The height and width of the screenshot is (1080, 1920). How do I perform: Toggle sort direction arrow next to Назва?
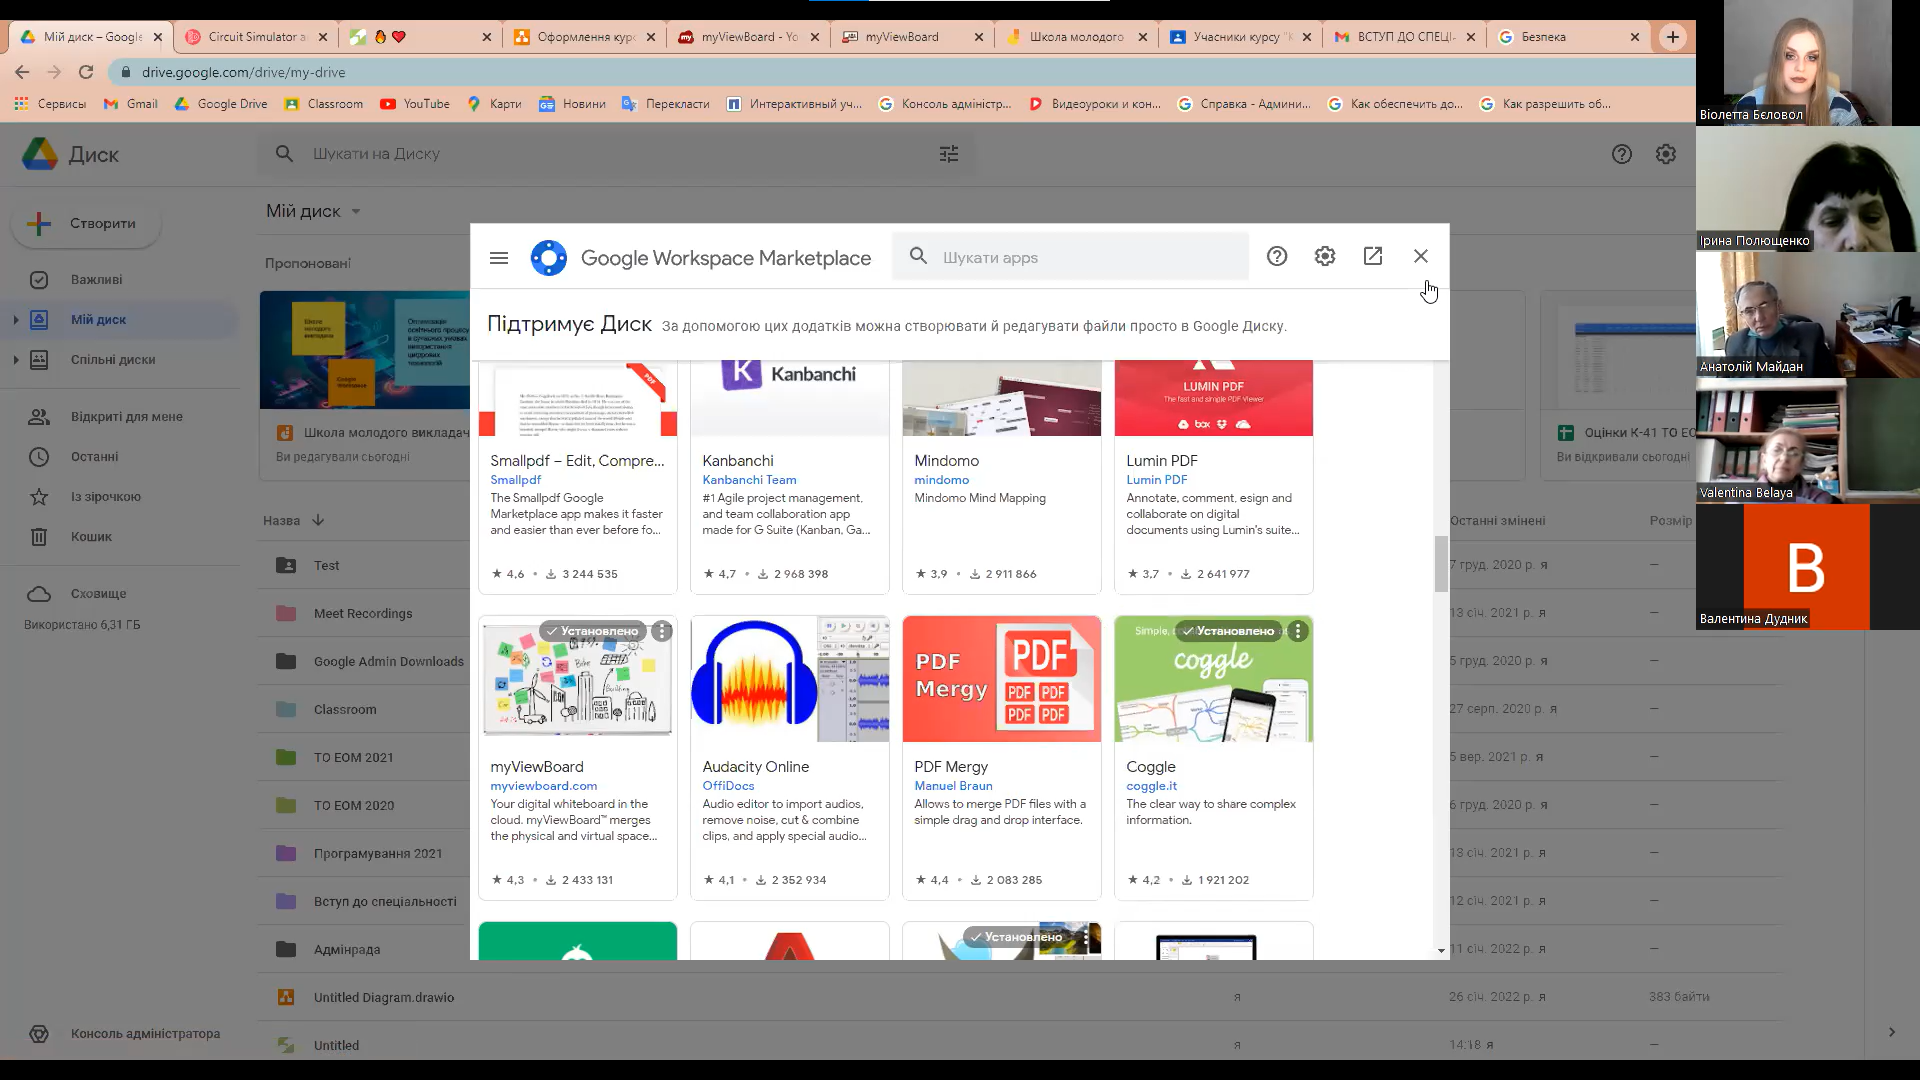tap(318, 520)
